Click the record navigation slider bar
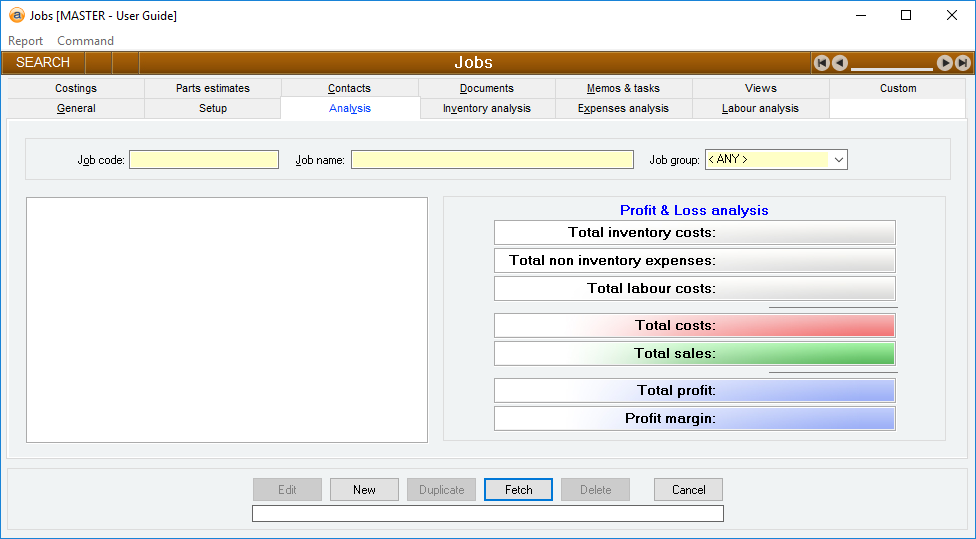This screenshot has width=976, height=539. 891,66
